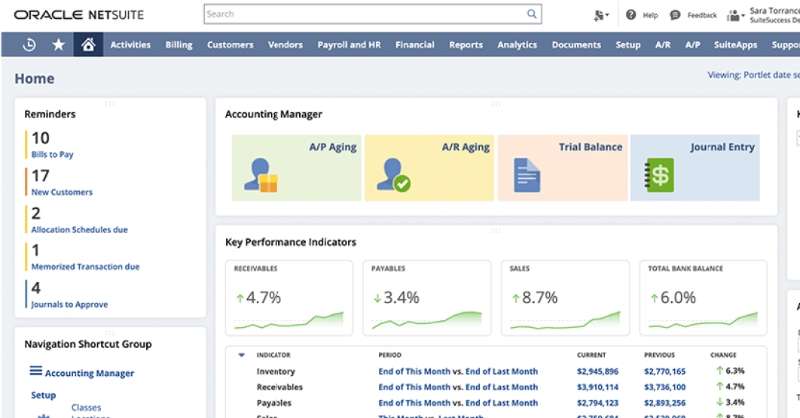This screenshot has width=800, height=418.
Task: Grab the Accounting Manager portlet drag handle
Action: click(496, 104)
